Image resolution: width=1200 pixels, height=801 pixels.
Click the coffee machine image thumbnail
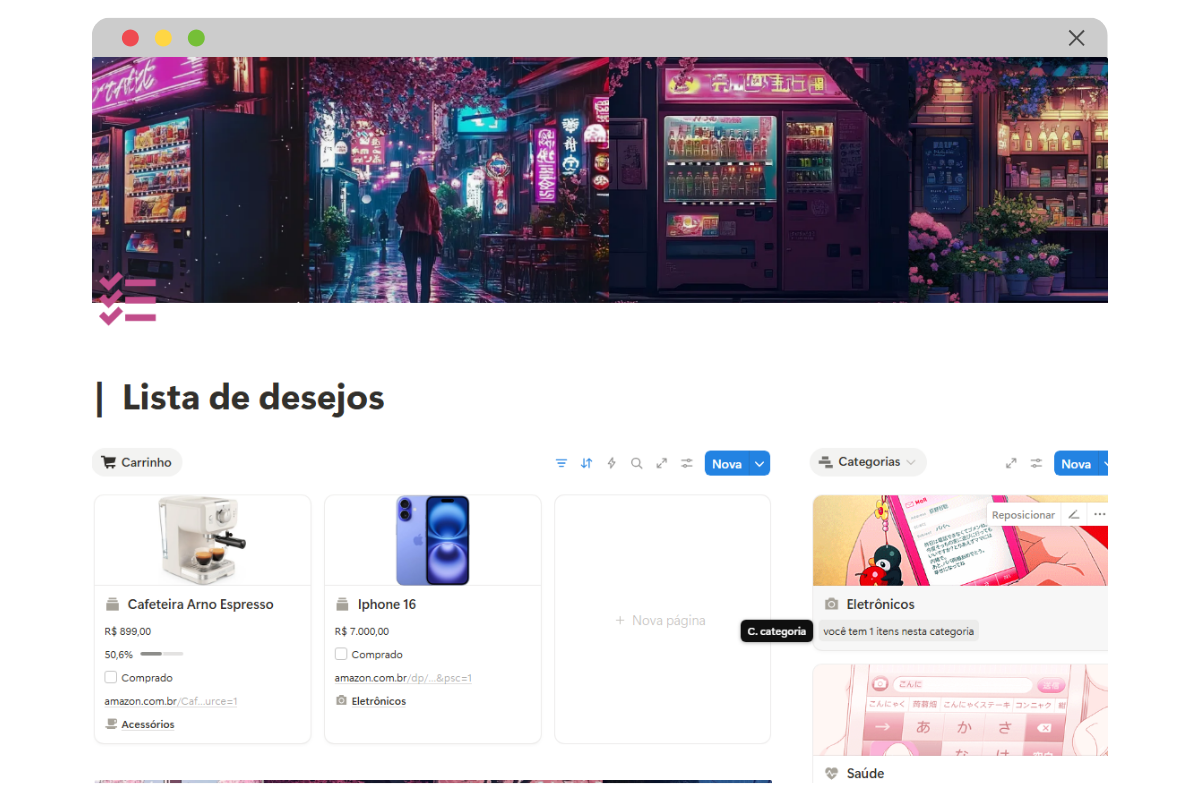click(x=202, y=541)
